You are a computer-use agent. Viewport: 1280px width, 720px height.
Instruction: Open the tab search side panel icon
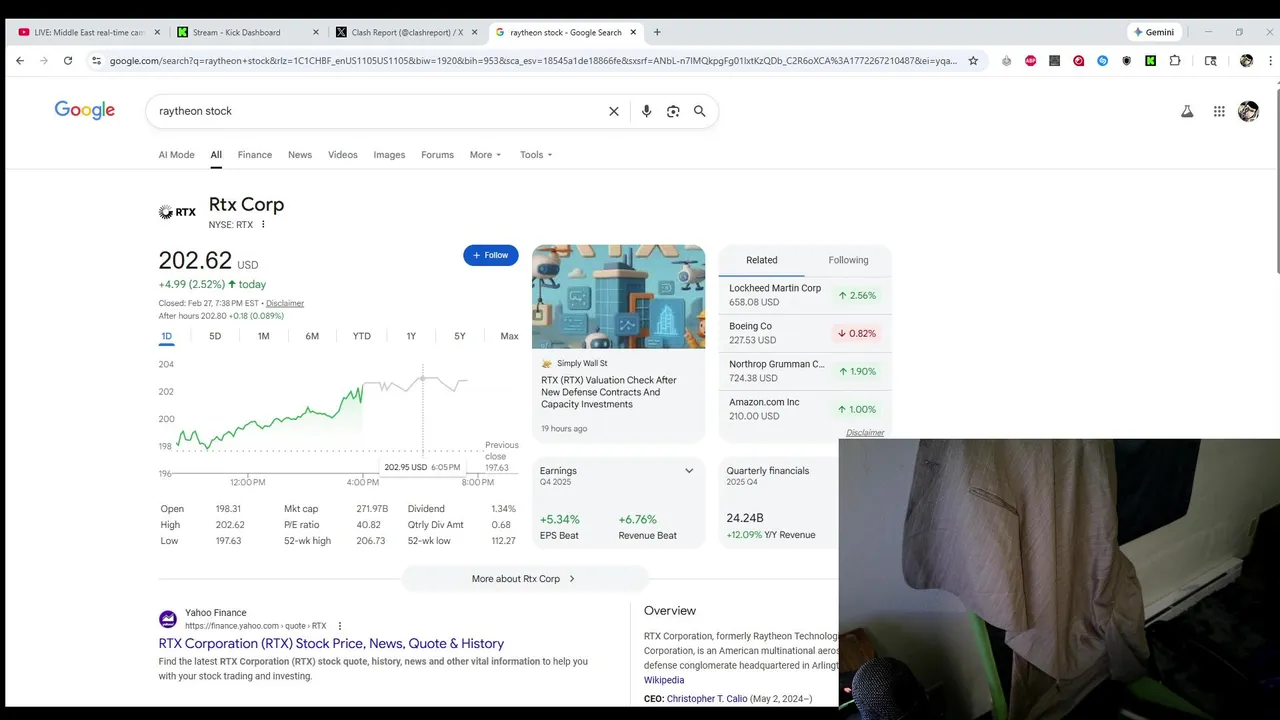click(1210, 61)
